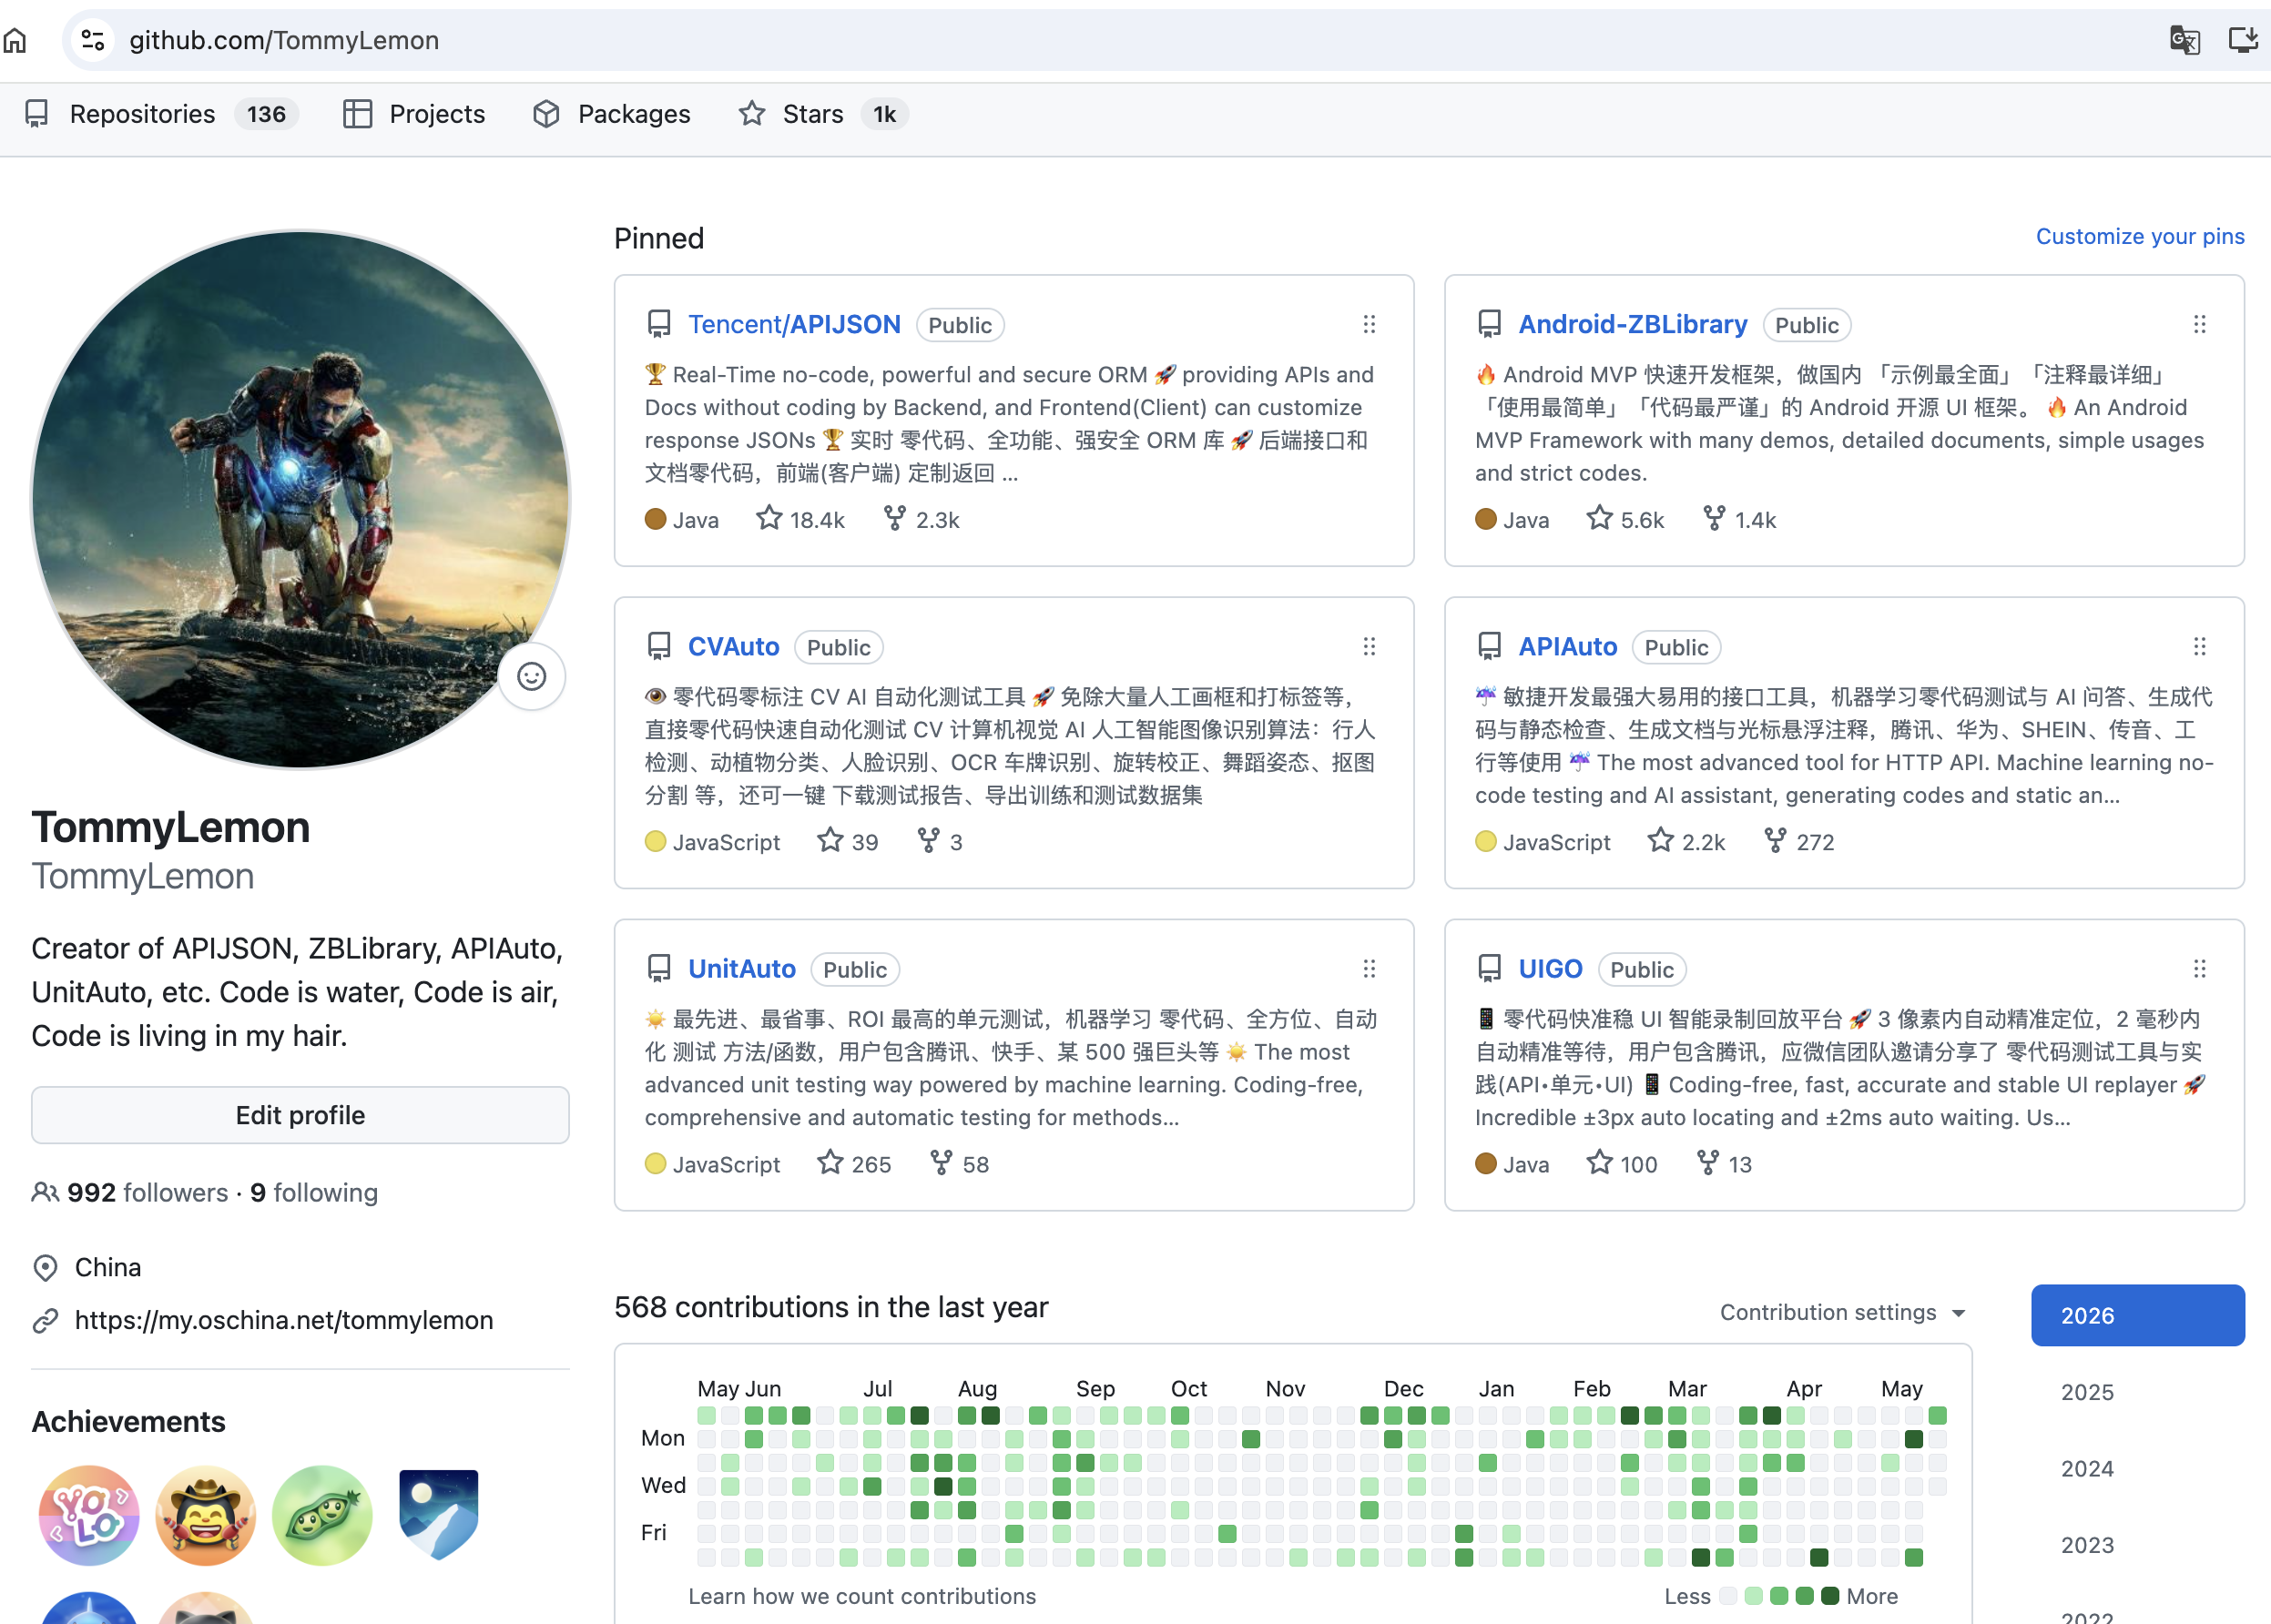Click drag handle on UnitAuto card
The height and width of the screenshot is (1624, 2271).
point(1369,968)
